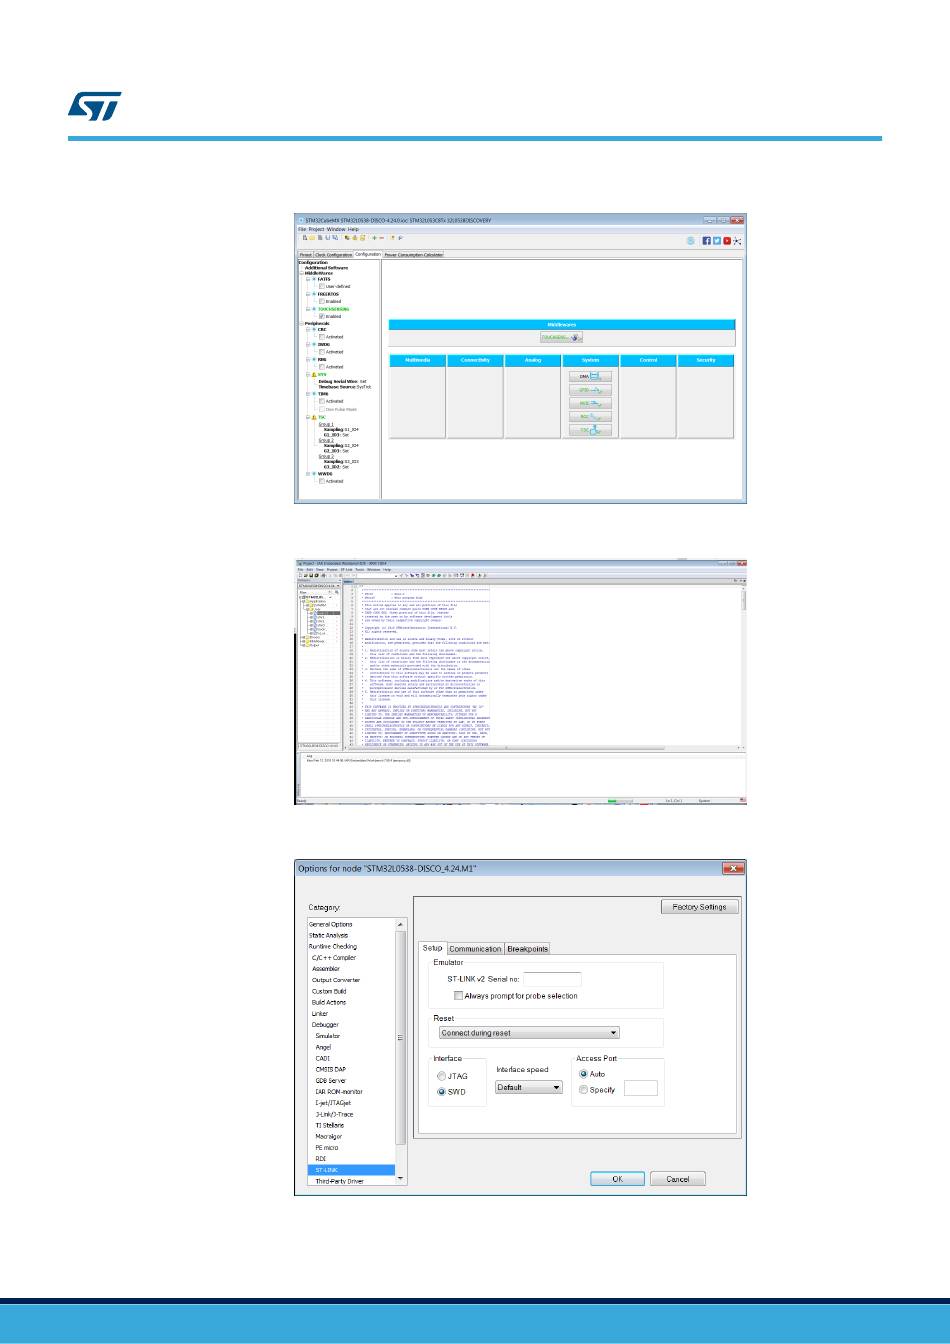Select Third-Party Driver category

340,1181
